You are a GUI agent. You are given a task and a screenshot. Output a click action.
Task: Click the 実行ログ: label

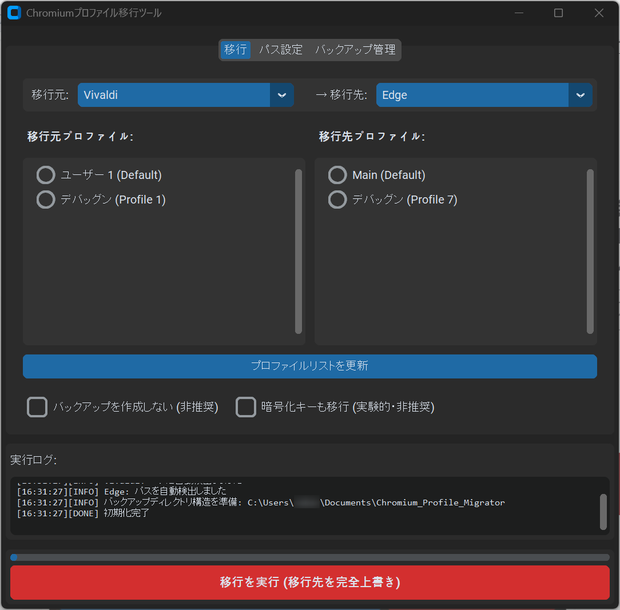(x=34, y=460)
